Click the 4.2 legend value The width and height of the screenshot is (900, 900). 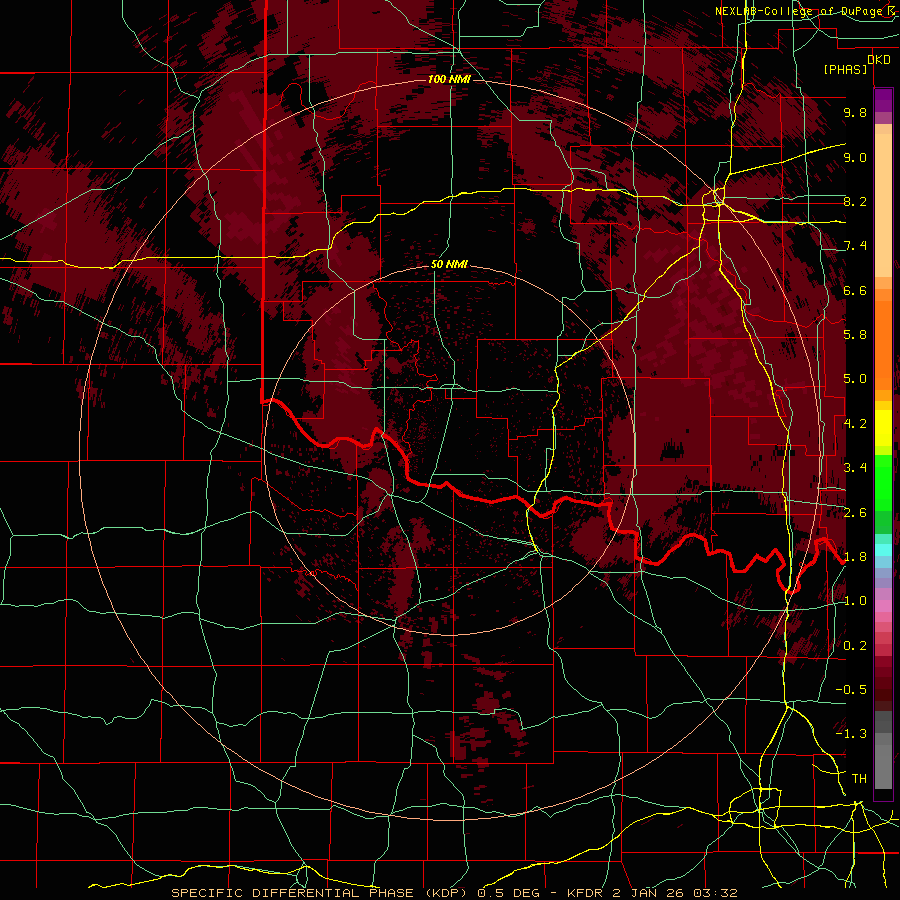855,424
